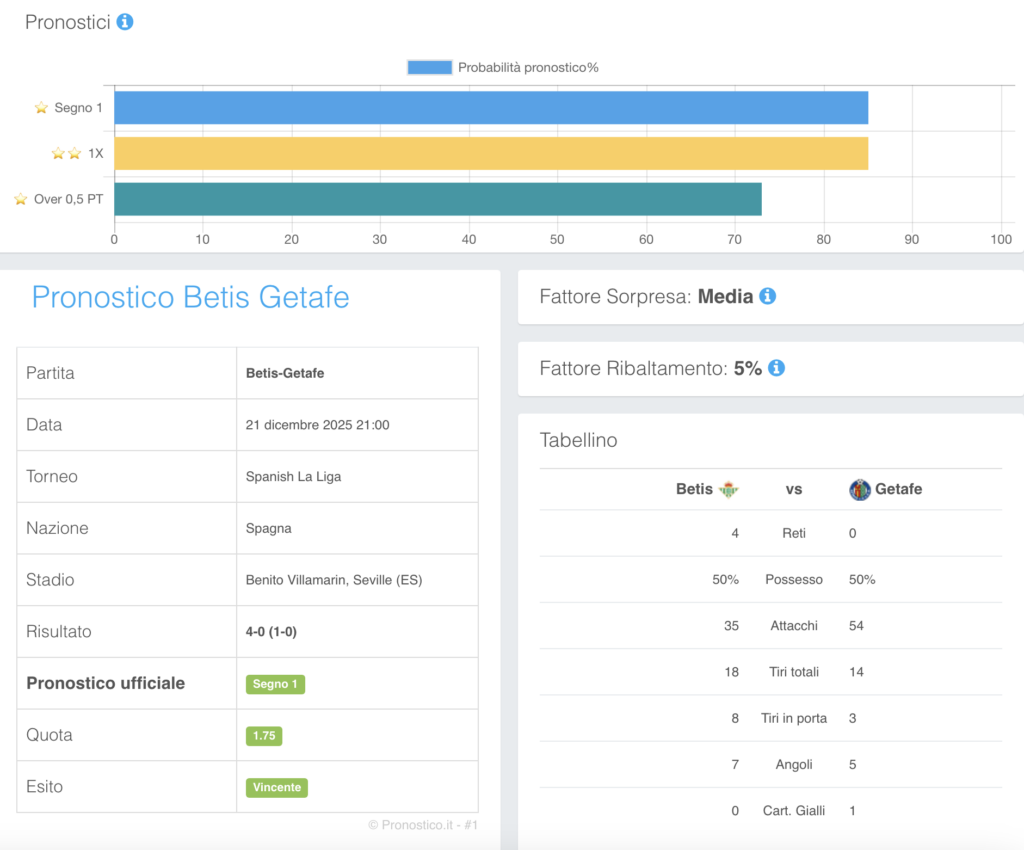Click the 4-0 (1-0) result cell

[x=271, y=632]
